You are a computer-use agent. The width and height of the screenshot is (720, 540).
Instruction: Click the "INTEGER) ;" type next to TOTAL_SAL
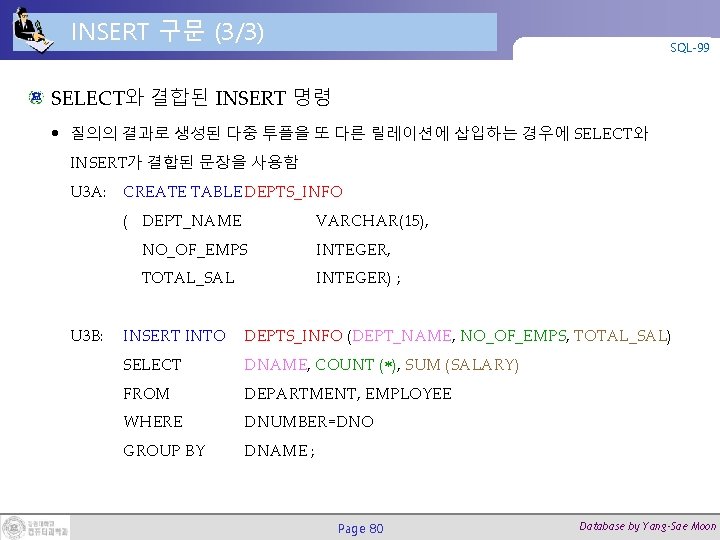[358, 278]
